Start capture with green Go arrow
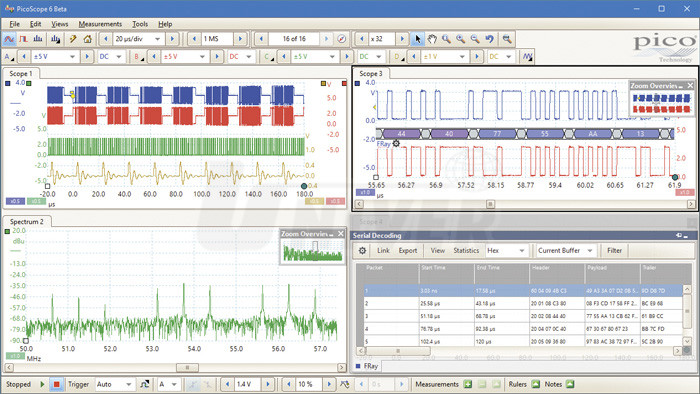Viewport: 700px width, 394px height. click(x=42, y=384)
